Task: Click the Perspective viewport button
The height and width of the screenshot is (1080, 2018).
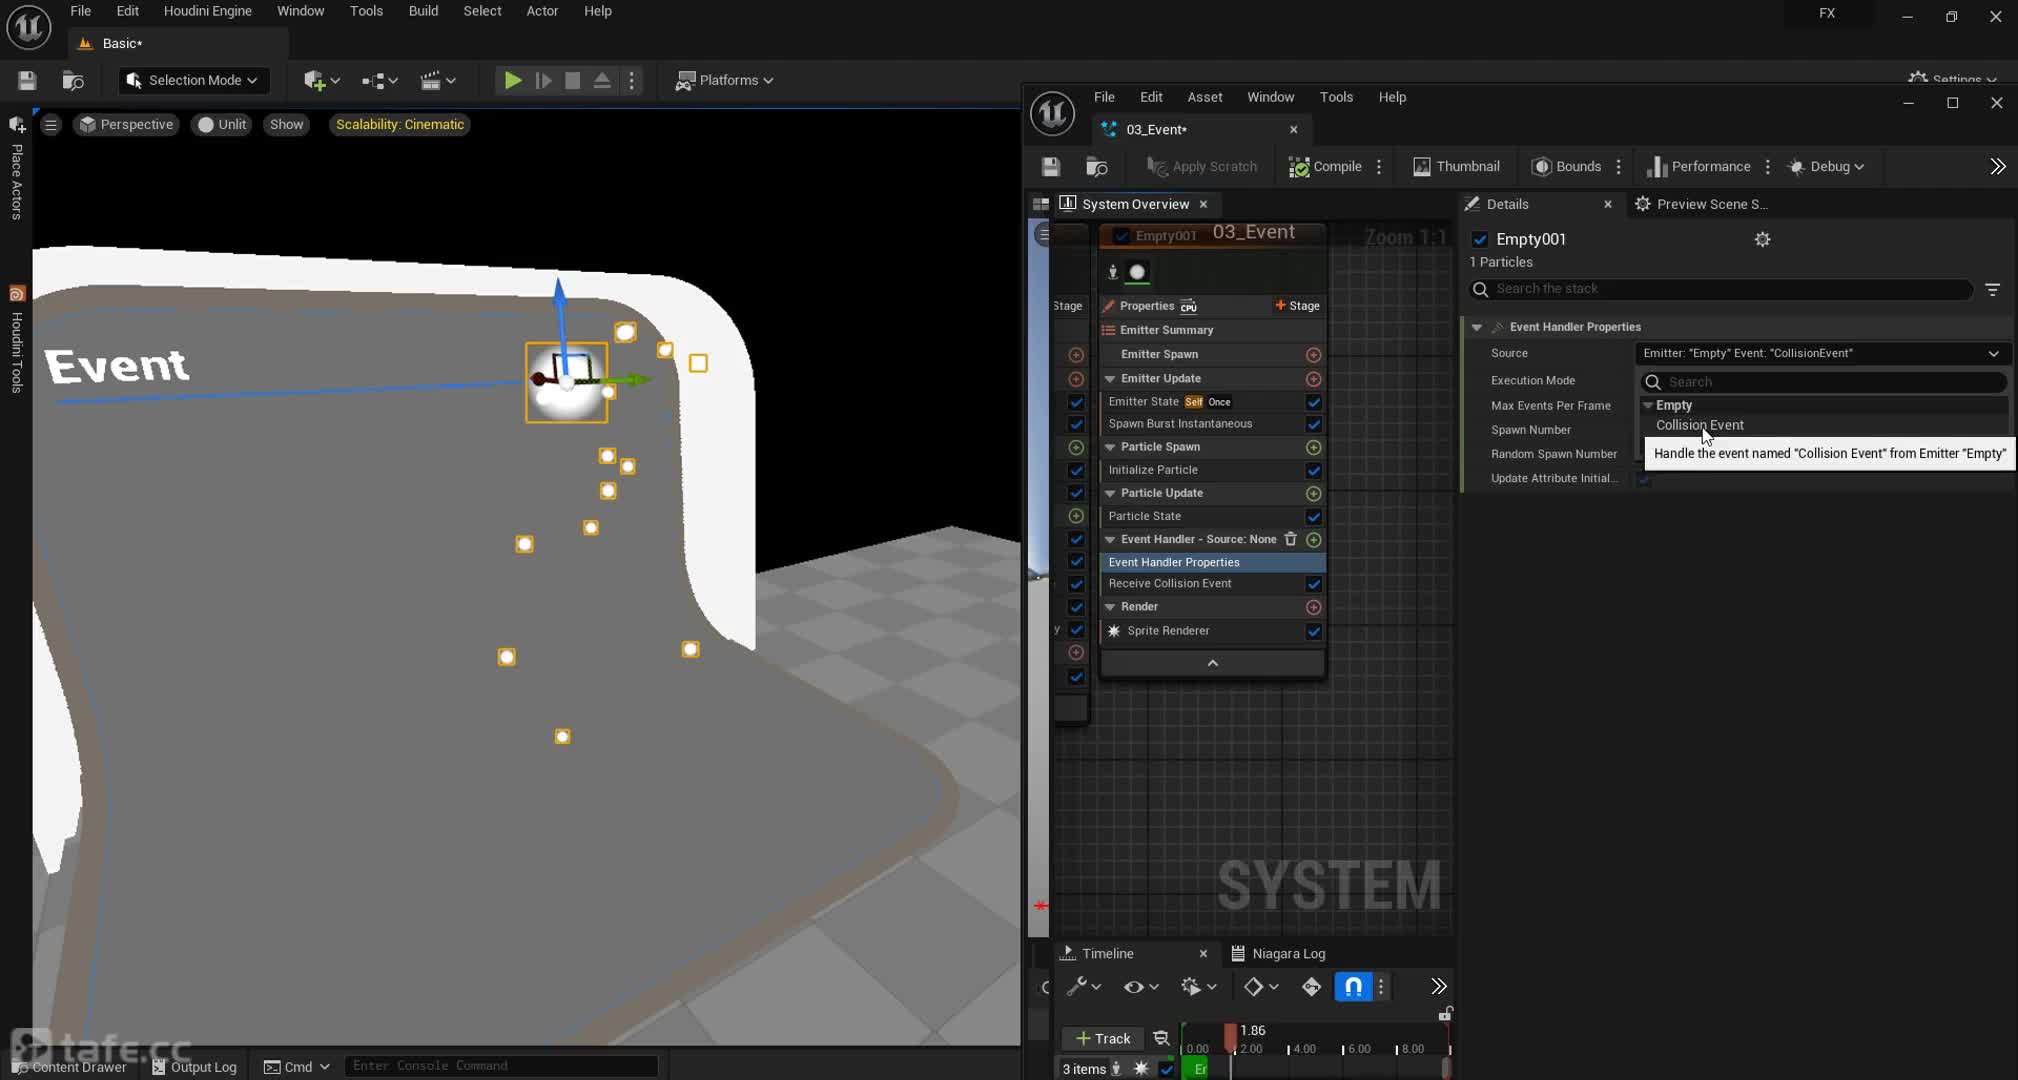Action: pos(126,124)
